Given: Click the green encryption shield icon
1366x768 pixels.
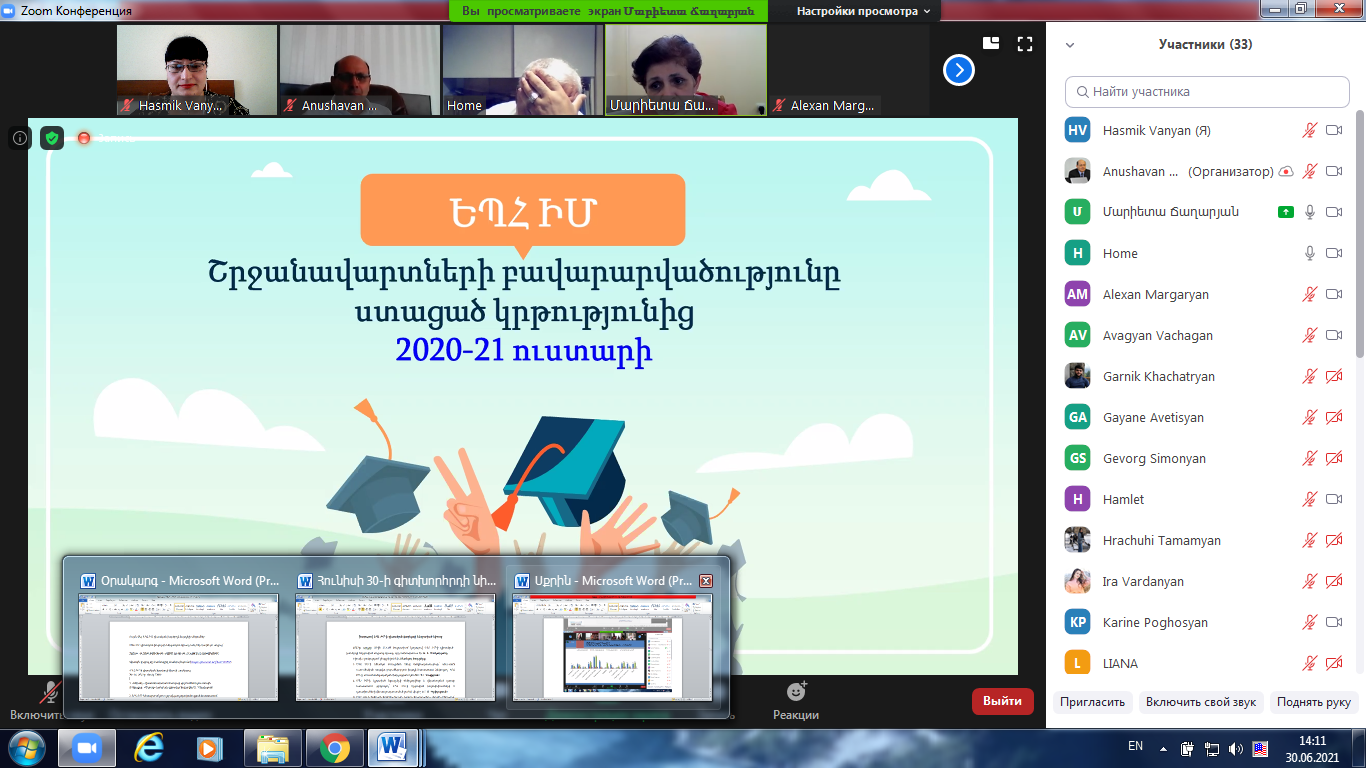Looking at the screenshot, I should (52, 138).
